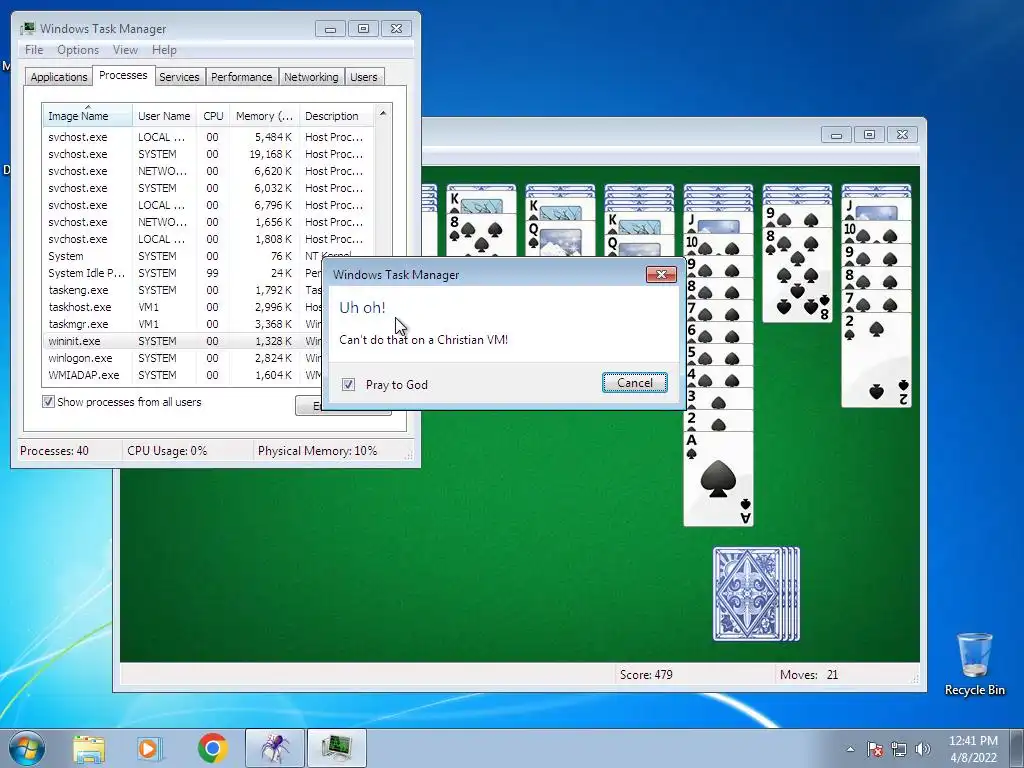Sort by User Name column header
This screenshot has height=768, width=1024.
coord(164,116)
